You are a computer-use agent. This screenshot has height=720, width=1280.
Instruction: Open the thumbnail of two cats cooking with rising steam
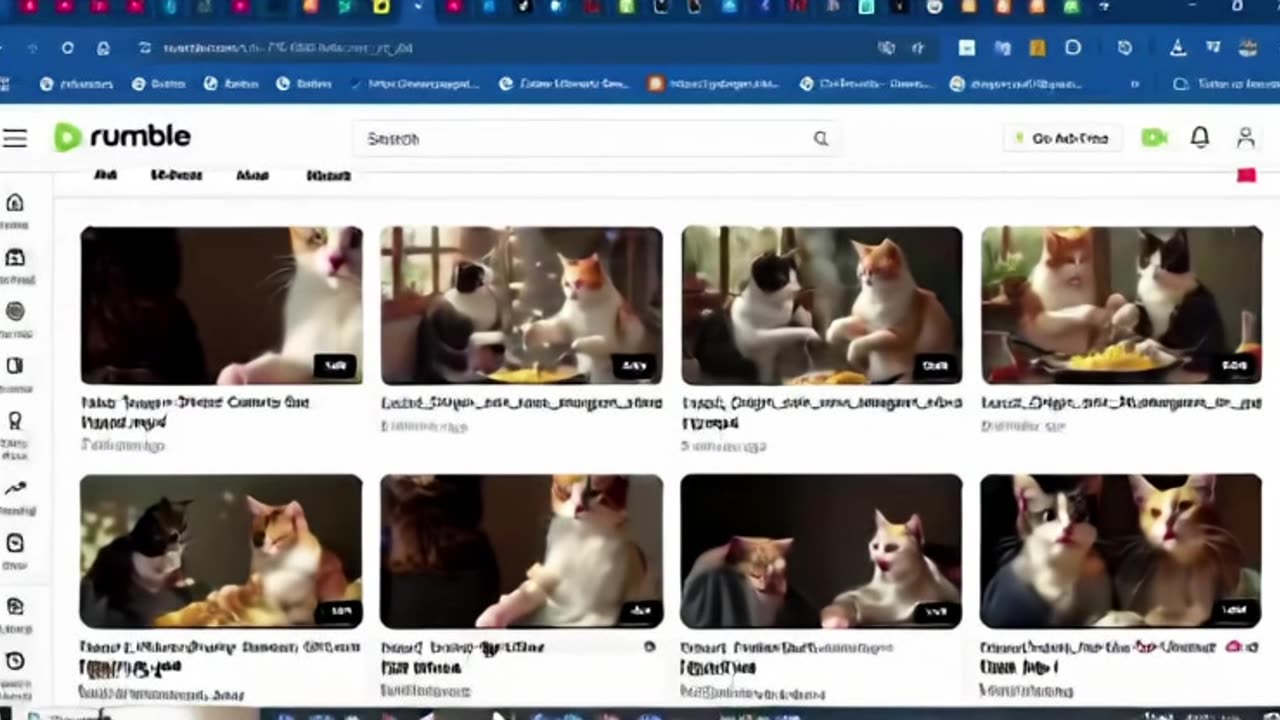point(822,306)
